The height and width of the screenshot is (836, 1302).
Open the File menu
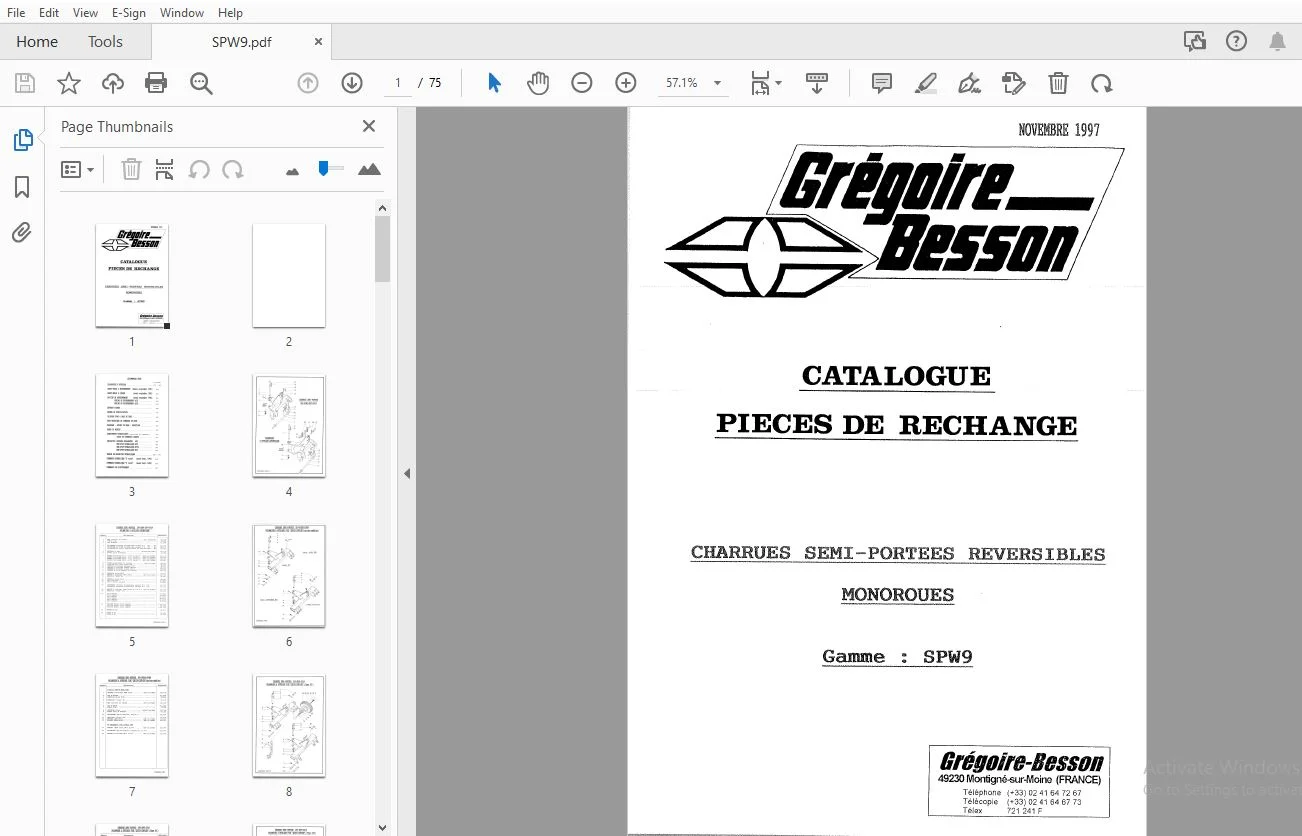[x=16, y=13]
